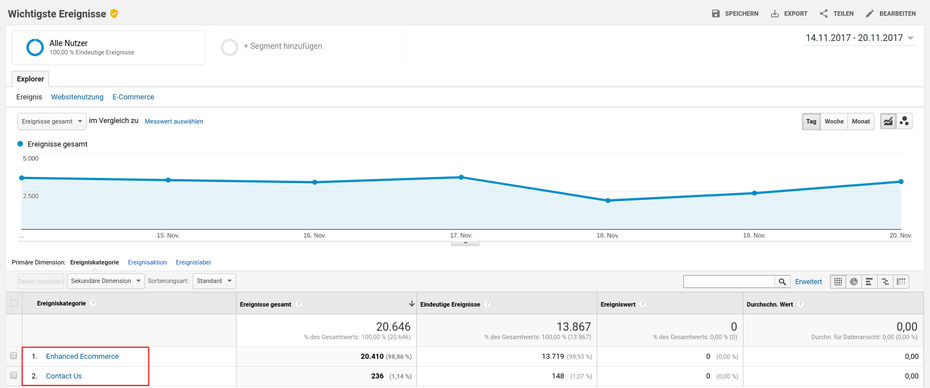Viewport: 930px width, 388px height.
Task: Open the Ereignisse gesamt metric dropdown
Action: coord(52,121)
